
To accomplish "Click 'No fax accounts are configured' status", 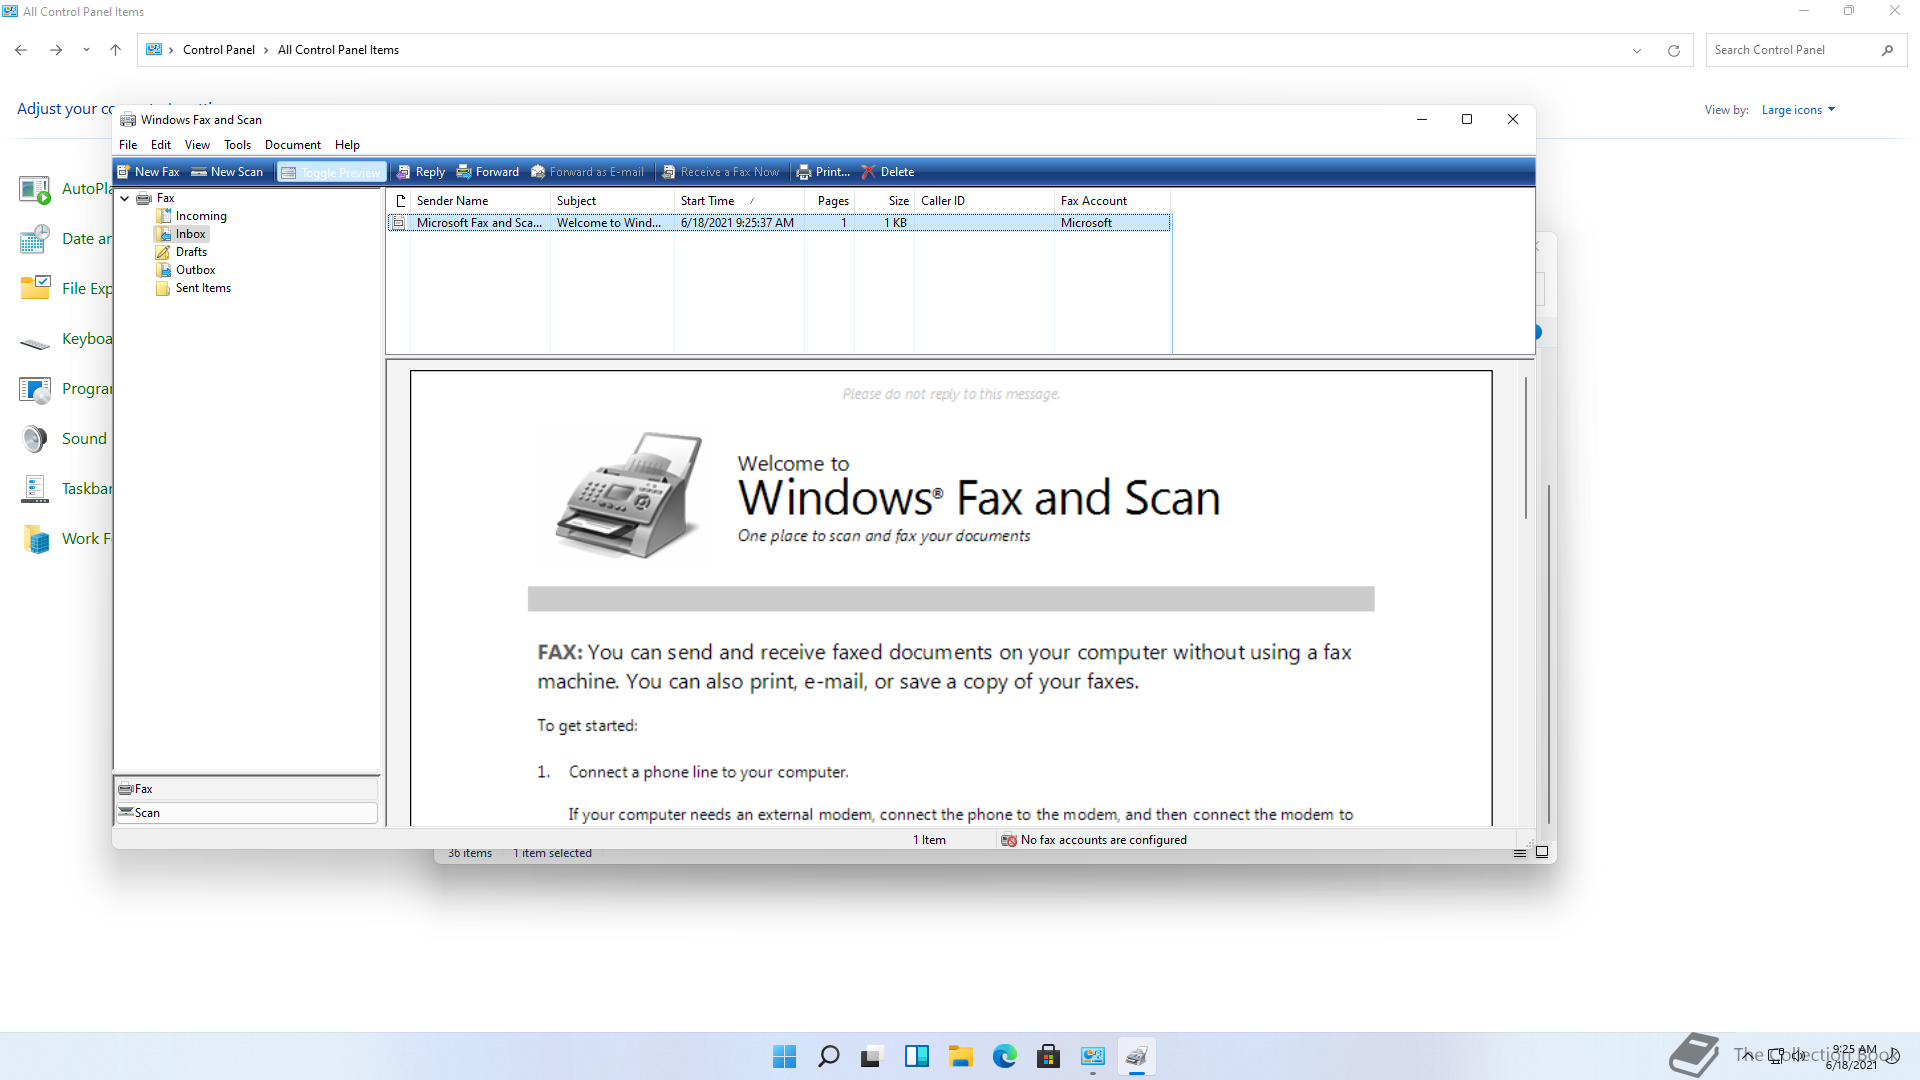I will (1094, 840).
